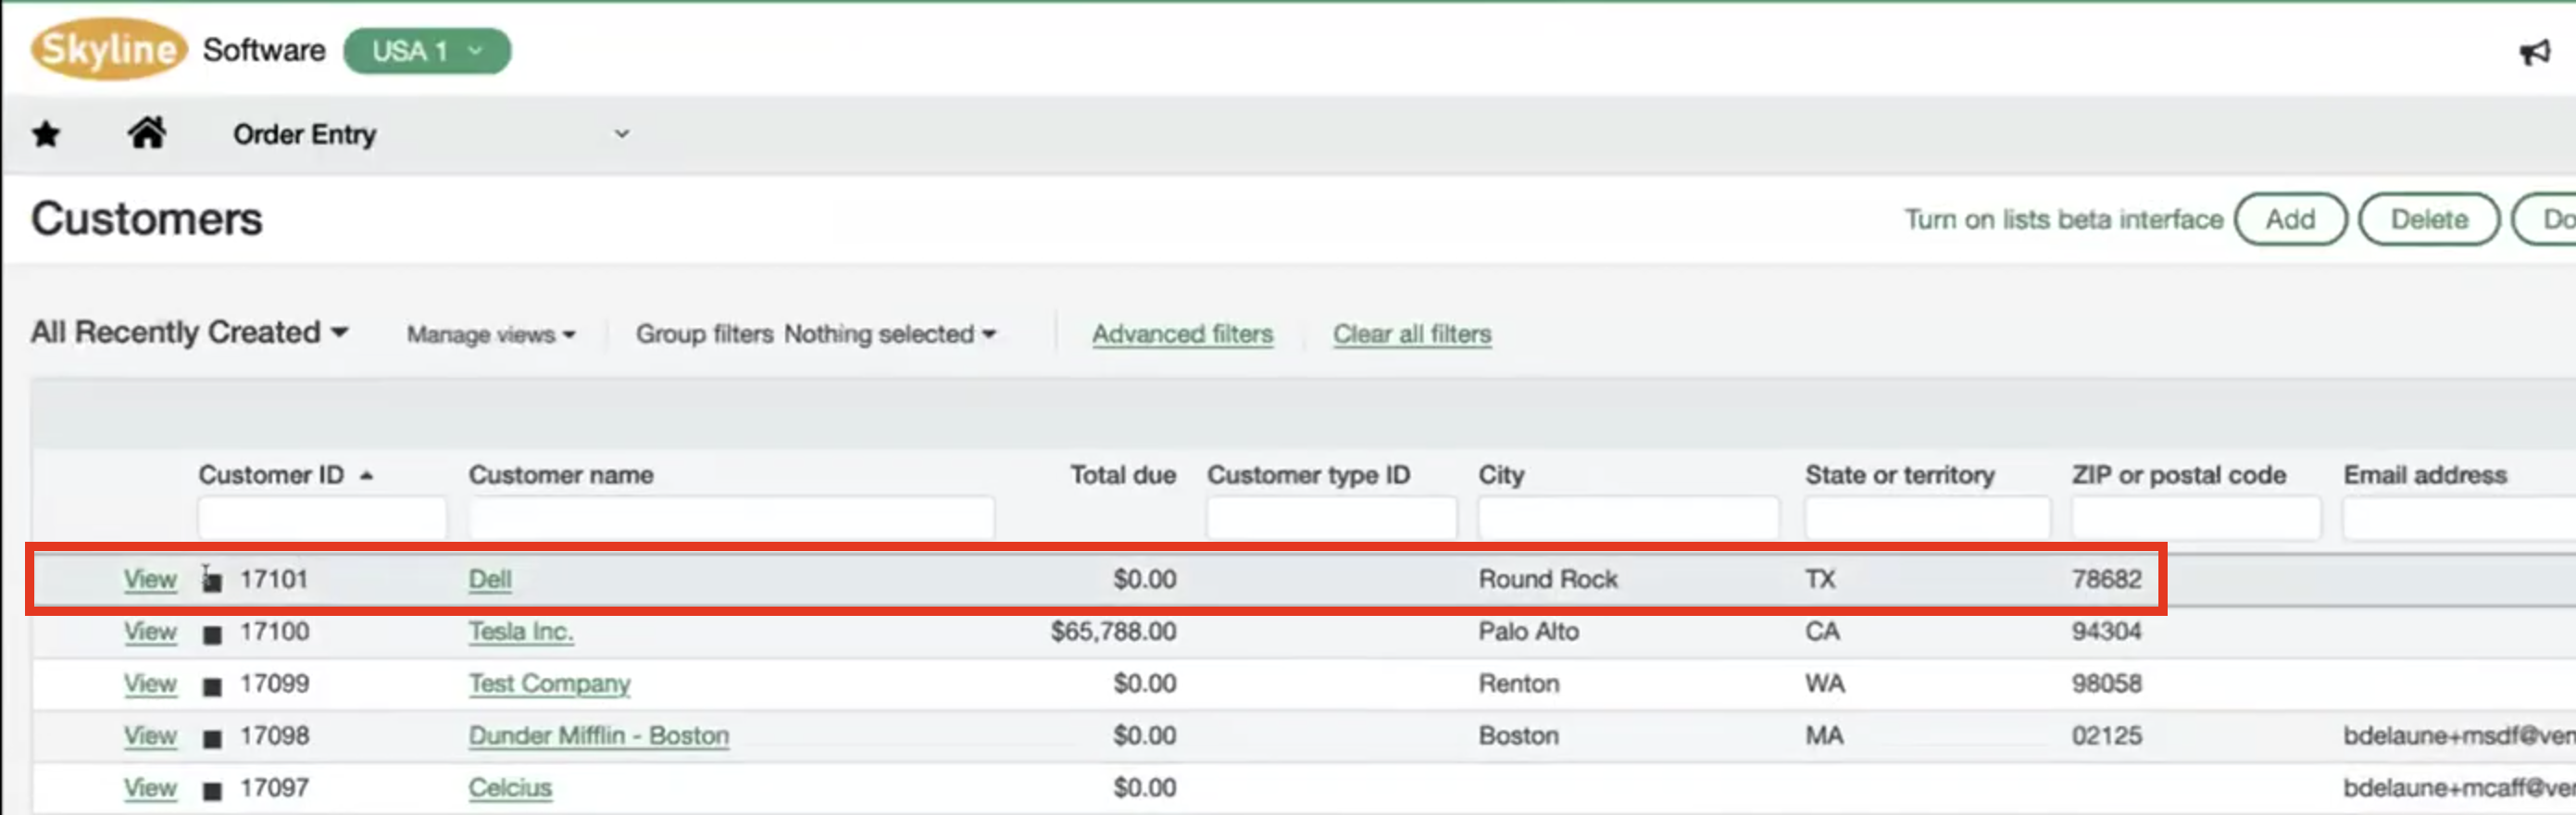Select the checkbox for customer 17097
Screen dimensions: 2576x815
click(212, 790)
